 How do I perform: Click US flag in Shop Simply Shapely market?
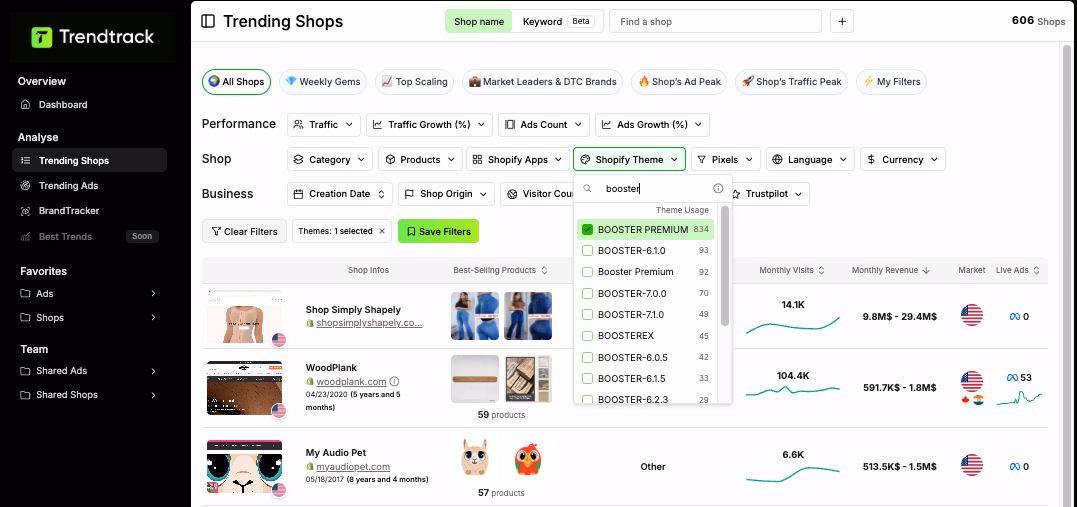(972, 316)
